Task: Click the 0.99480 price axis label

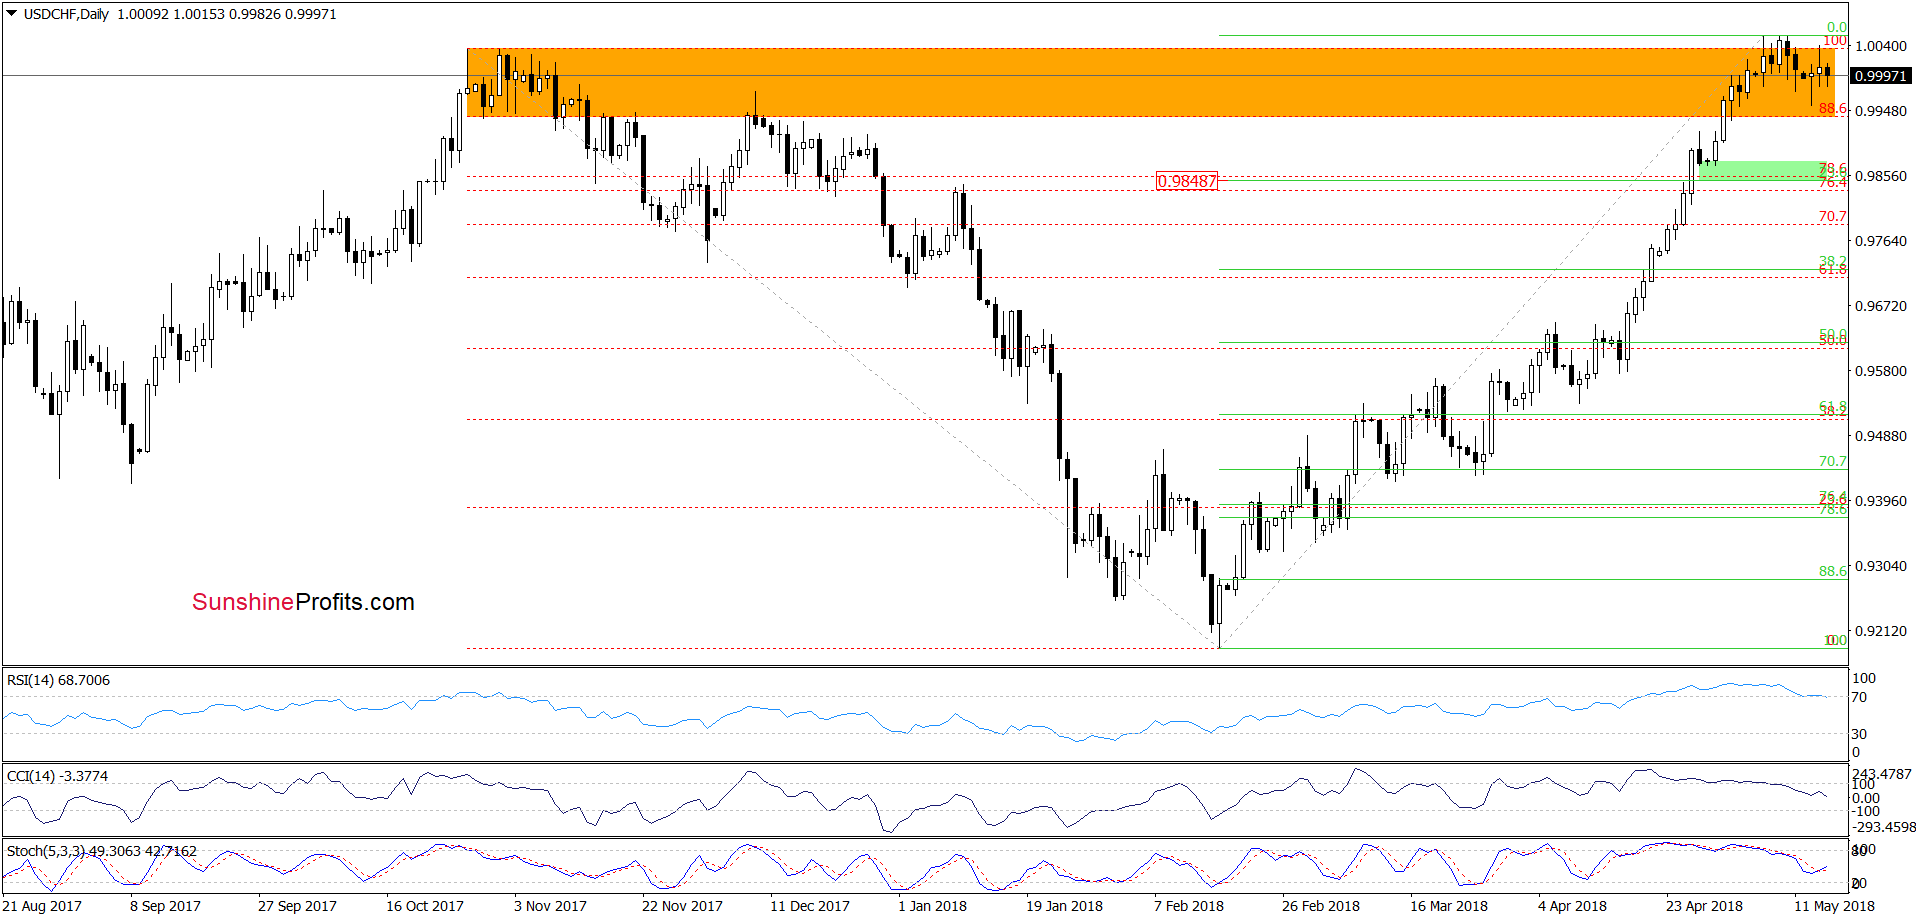Action: 1880,111
